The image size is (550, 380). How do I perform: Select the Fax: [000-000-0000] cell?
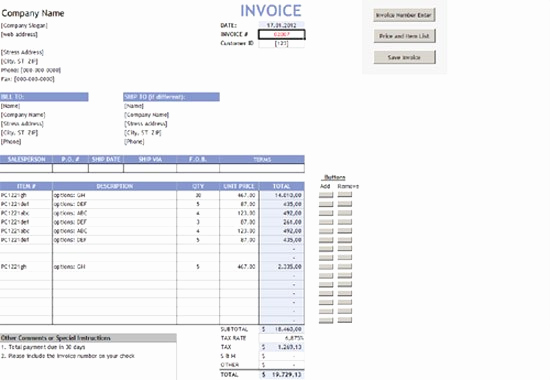tap(28, 79)
